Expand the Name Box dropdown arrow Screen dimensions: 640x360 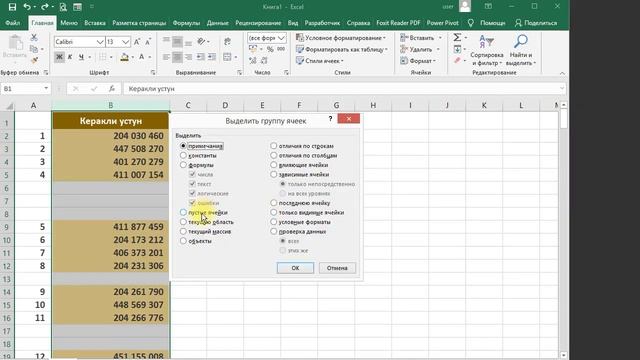(46, 89)
